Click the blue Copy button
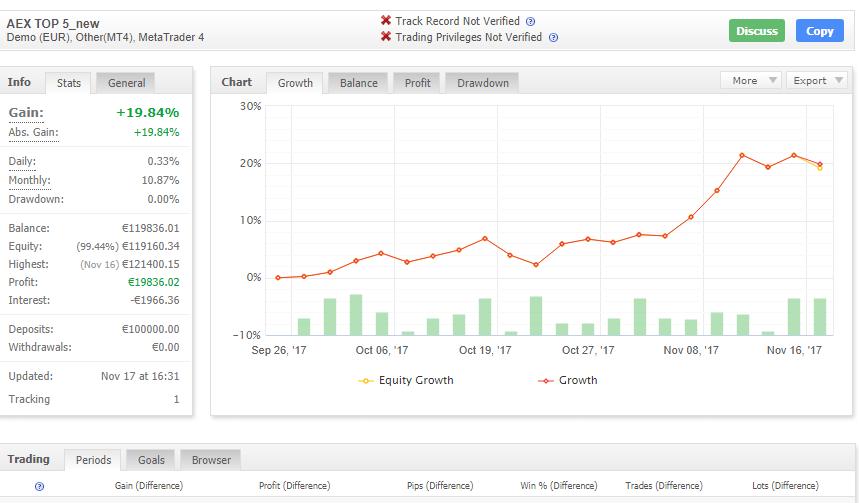The image size is (859, 503). pos(819,31)
